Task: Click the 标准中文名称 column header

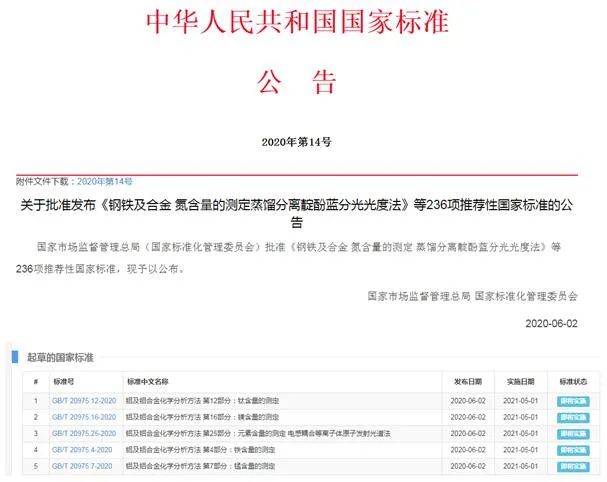Action: (x=148, y=382)
